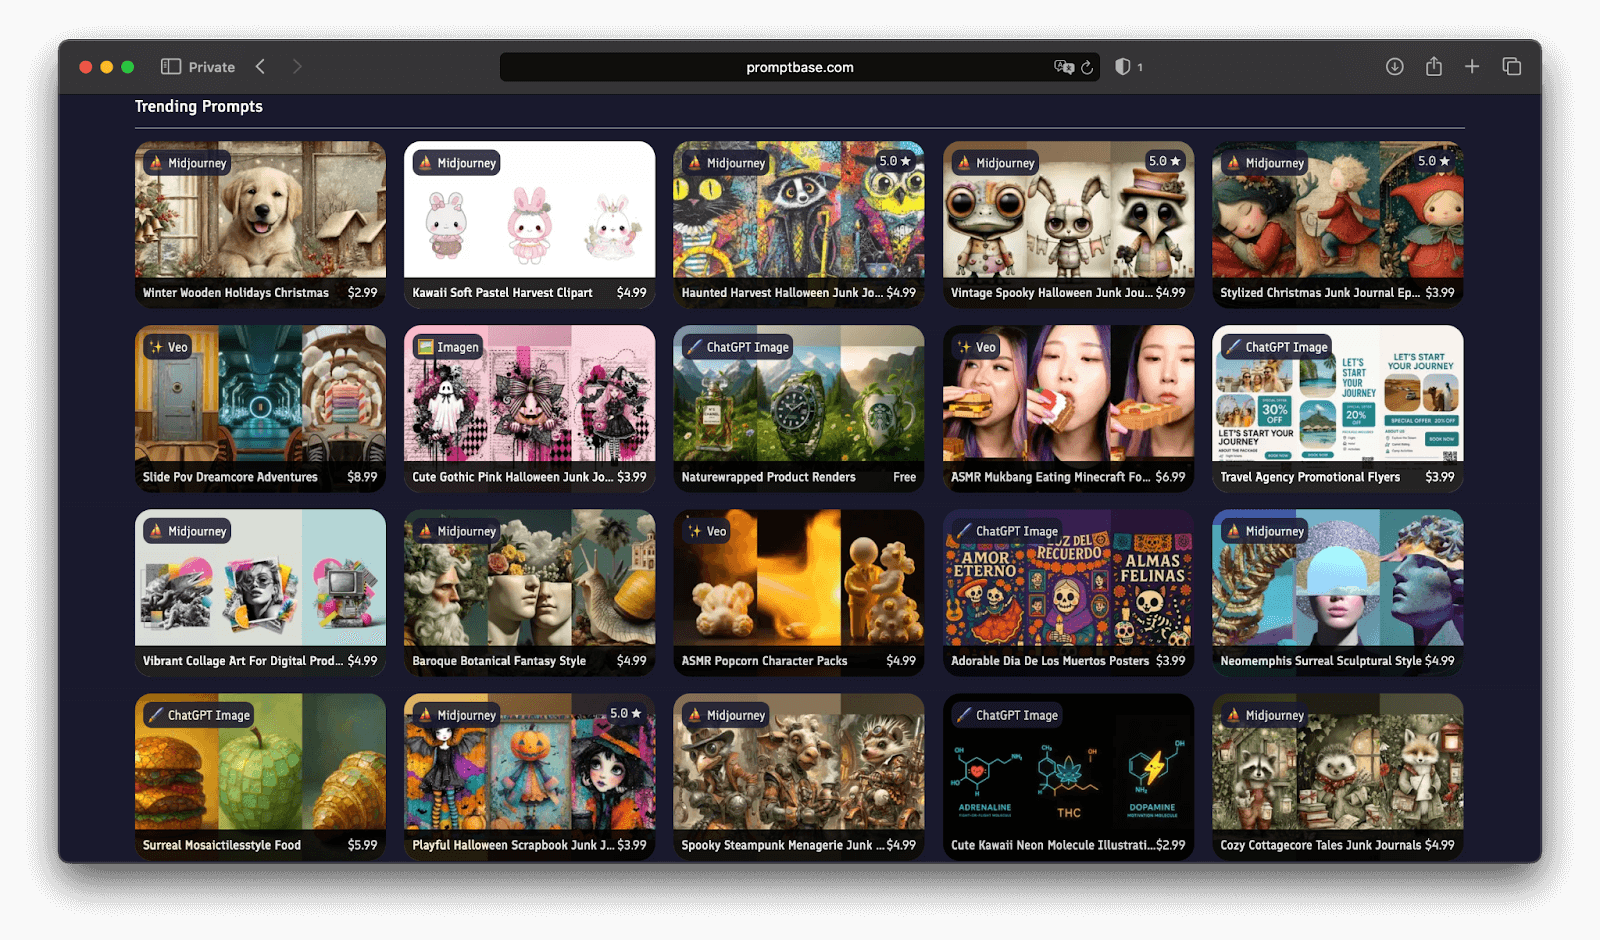Screen dimensions: 1600x940
Task: Open a new tab with plus icon
Action: coord(1472,67)
